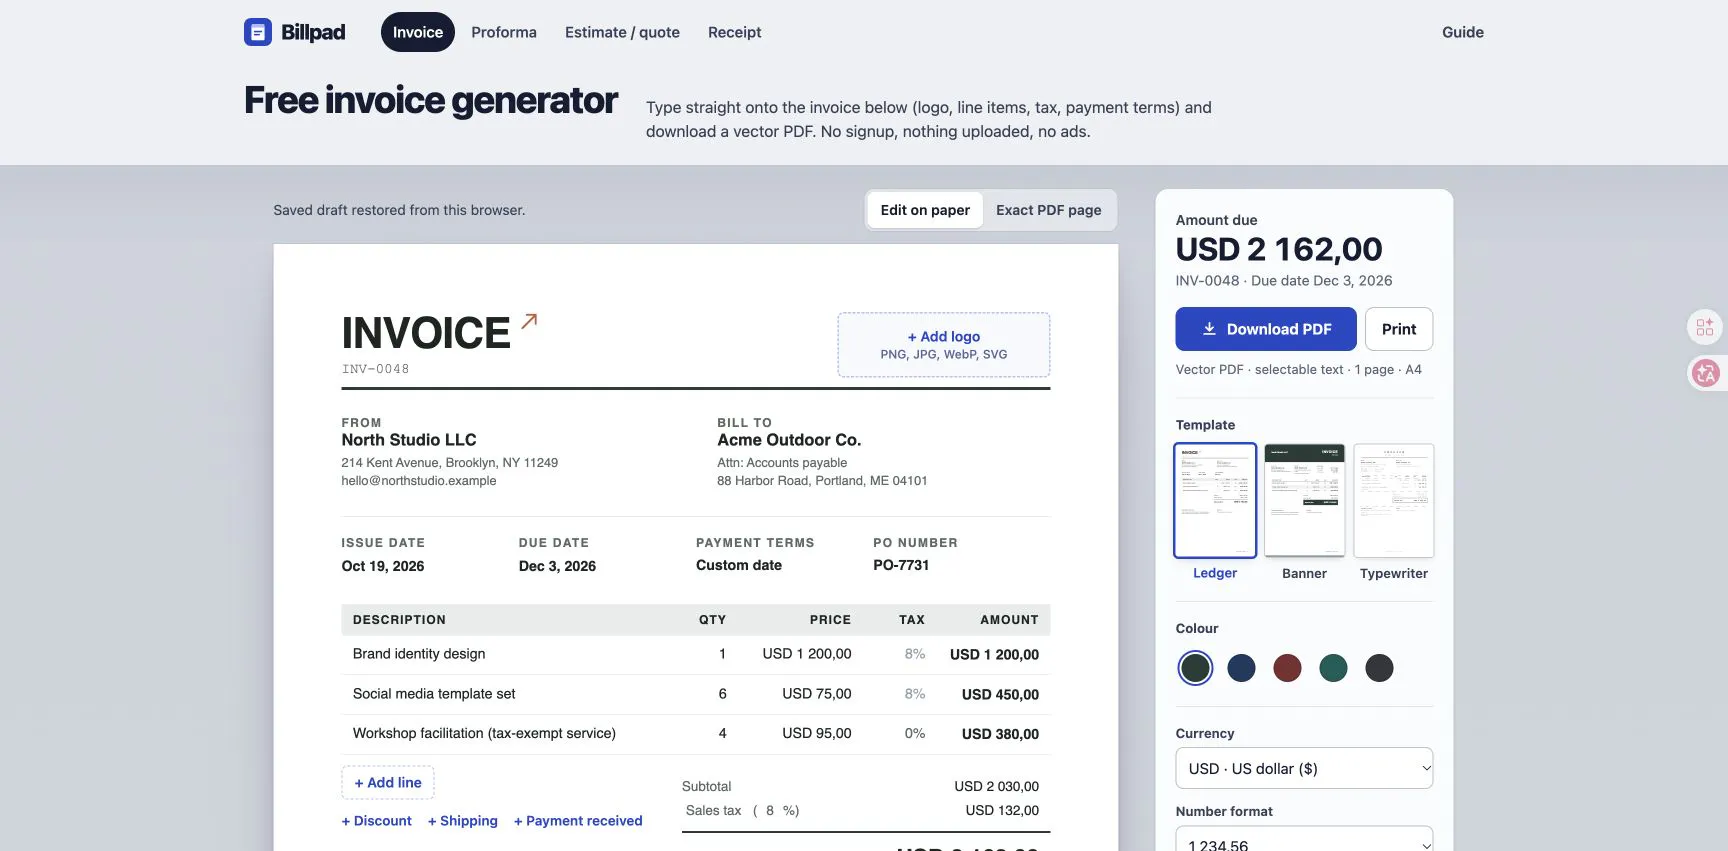Click the Brand identity design description
This screenshot has width=1728, height=851.
coord(419,654)
